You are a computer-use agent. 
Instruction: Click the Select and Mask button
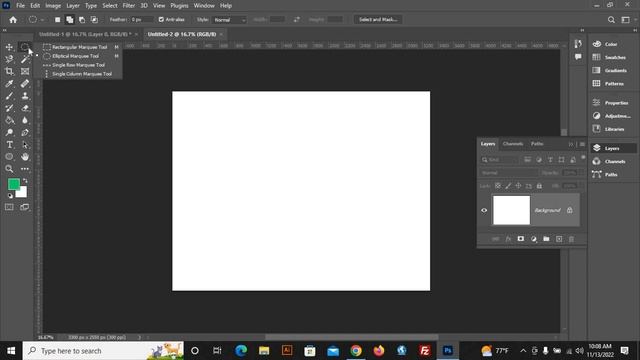(378, 20)
